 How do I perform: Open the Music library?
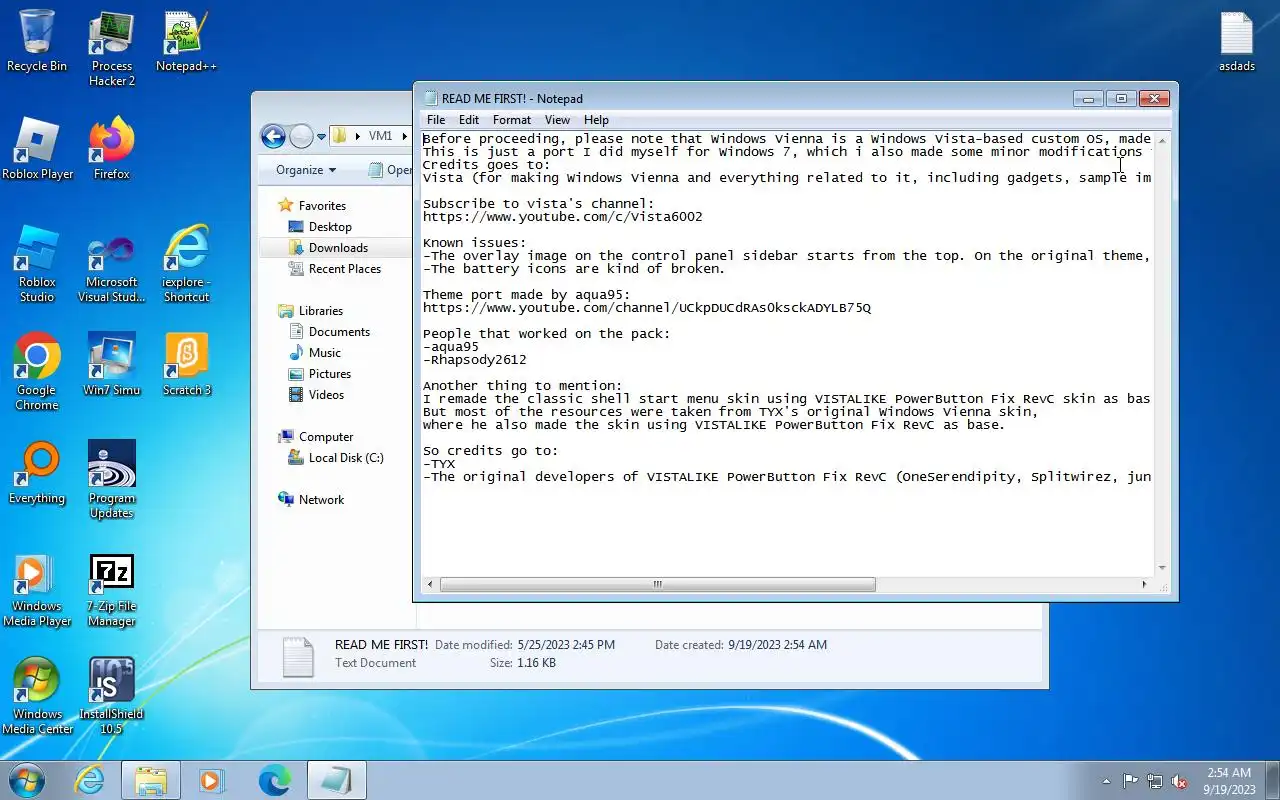[x=324, y=353]
